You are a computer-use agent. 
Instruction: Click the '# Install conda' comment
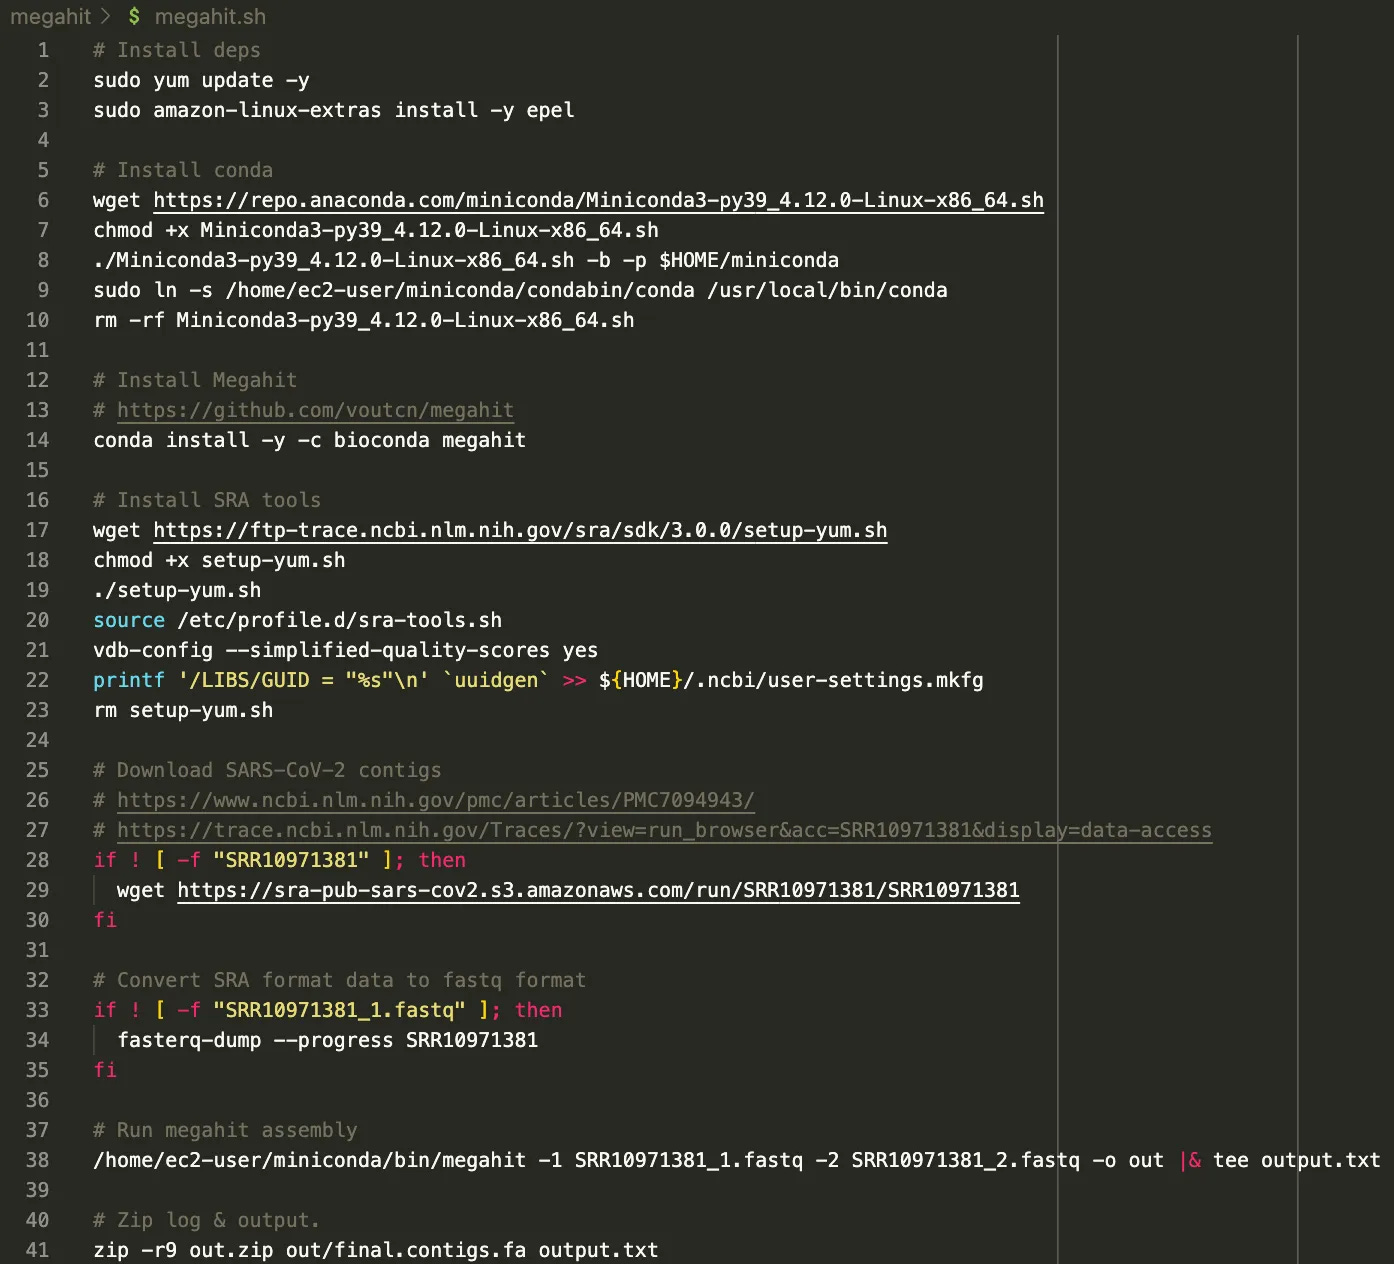[183, 170]
